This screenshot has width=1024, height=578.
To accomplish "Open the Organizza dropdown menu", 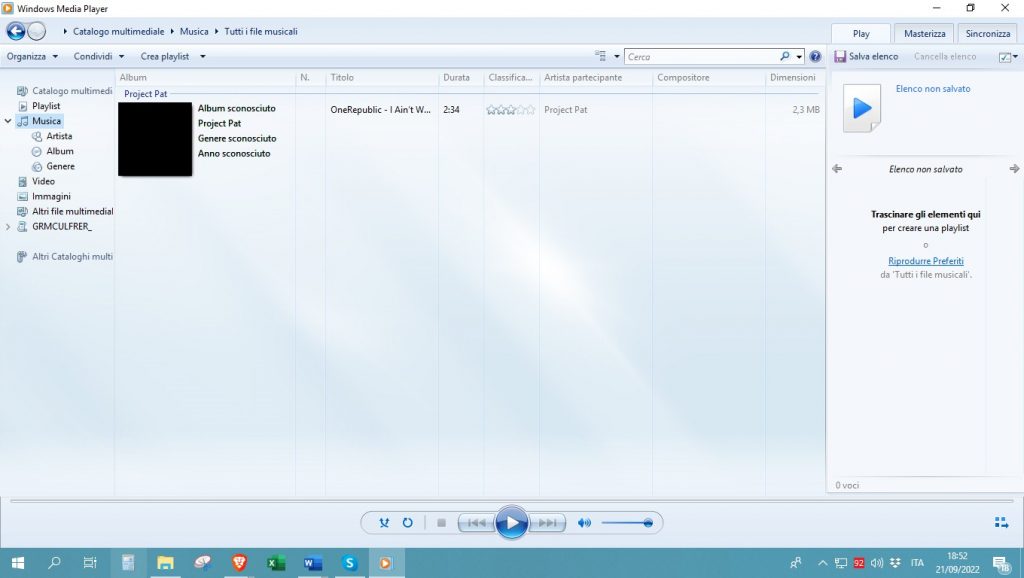I will point(30,56).
